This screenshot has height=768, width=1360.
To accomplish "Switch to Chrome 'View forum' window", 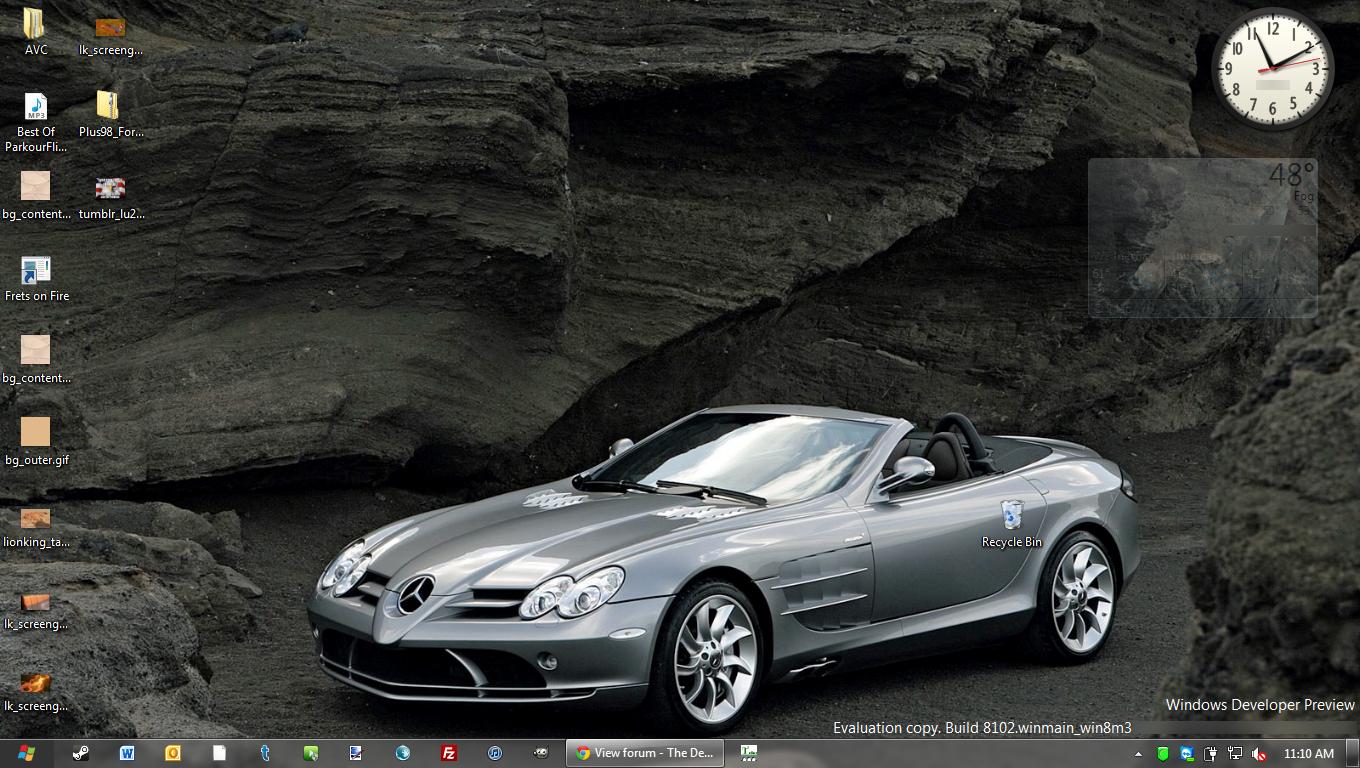I will [x=644, y=753].
